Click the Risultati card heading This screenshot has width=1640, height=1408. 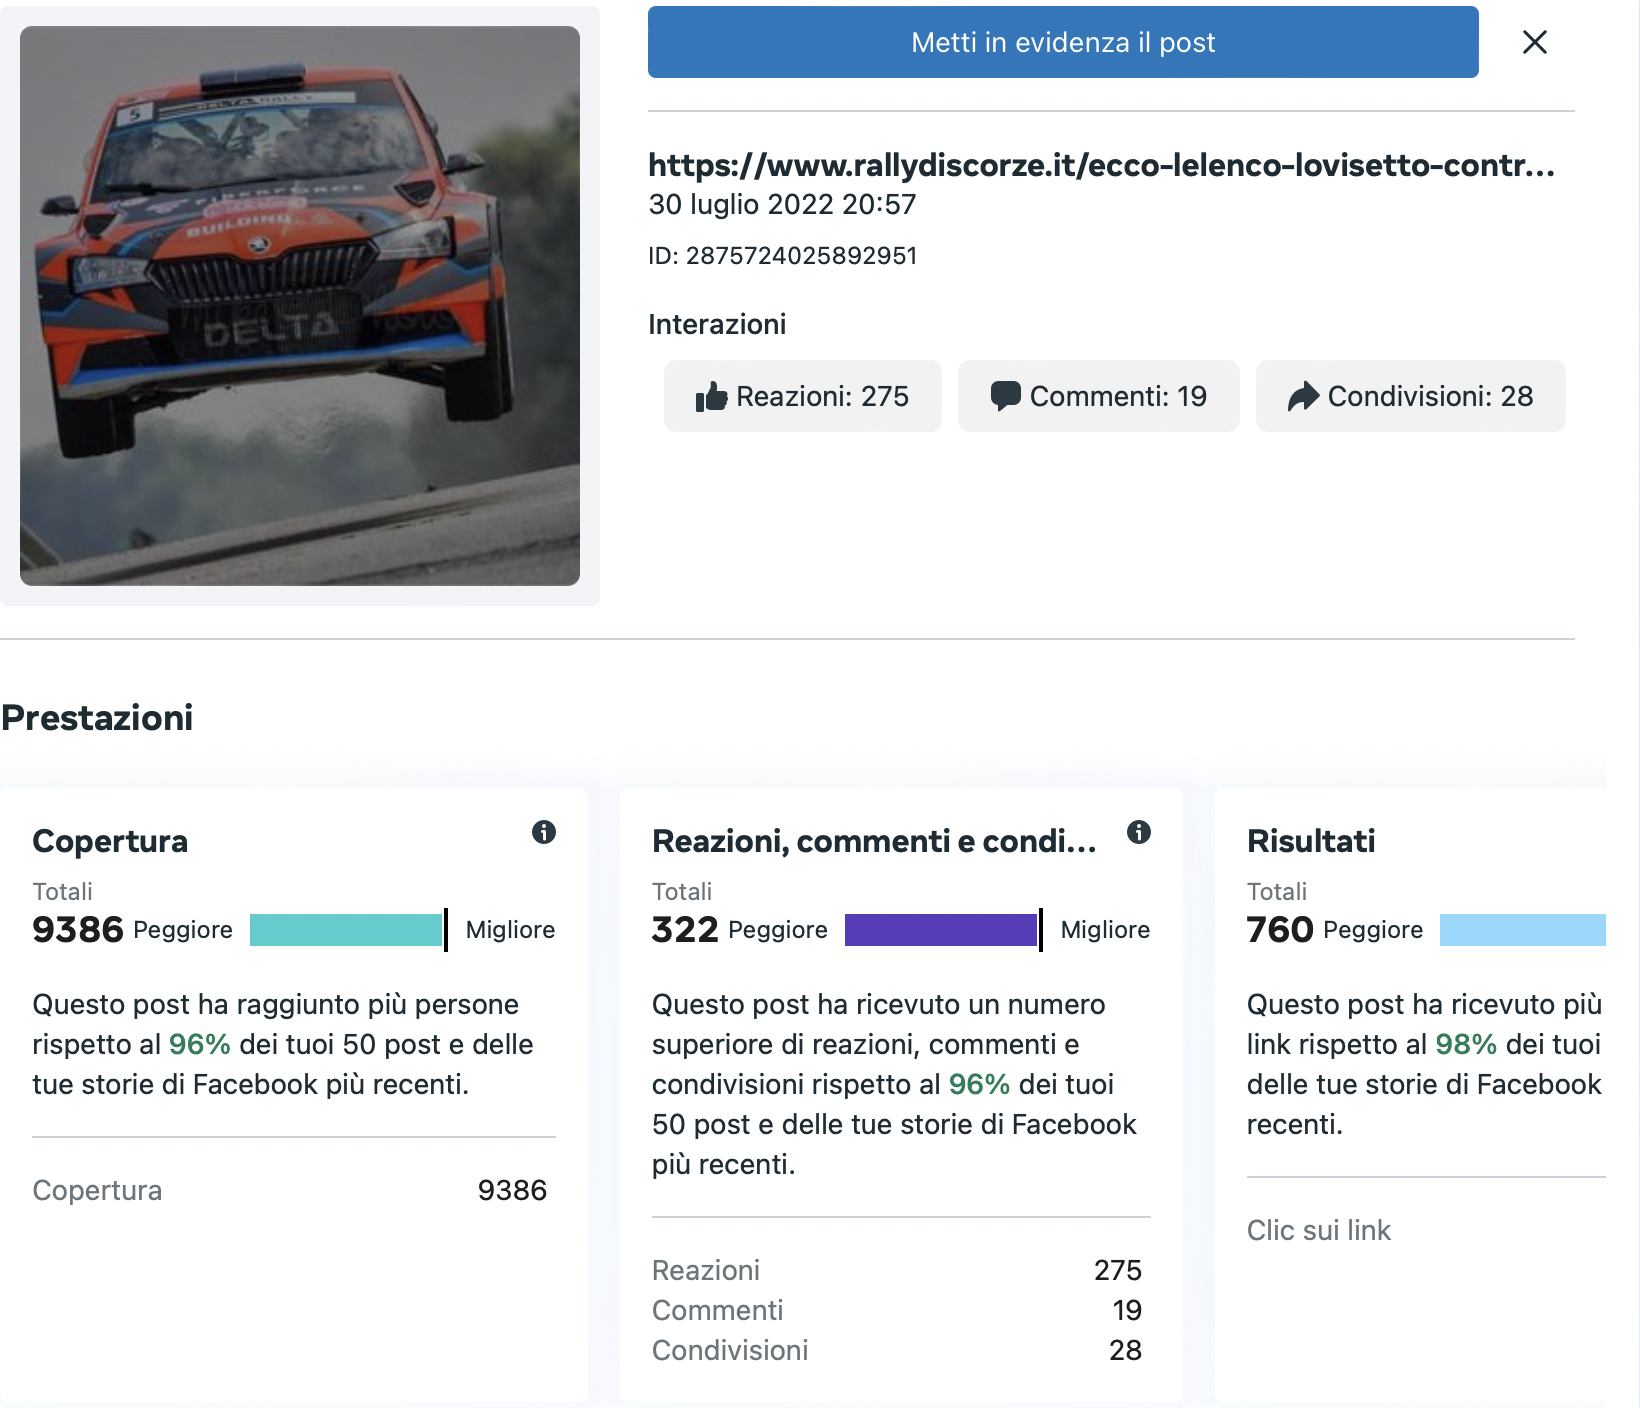point(1310,841)
